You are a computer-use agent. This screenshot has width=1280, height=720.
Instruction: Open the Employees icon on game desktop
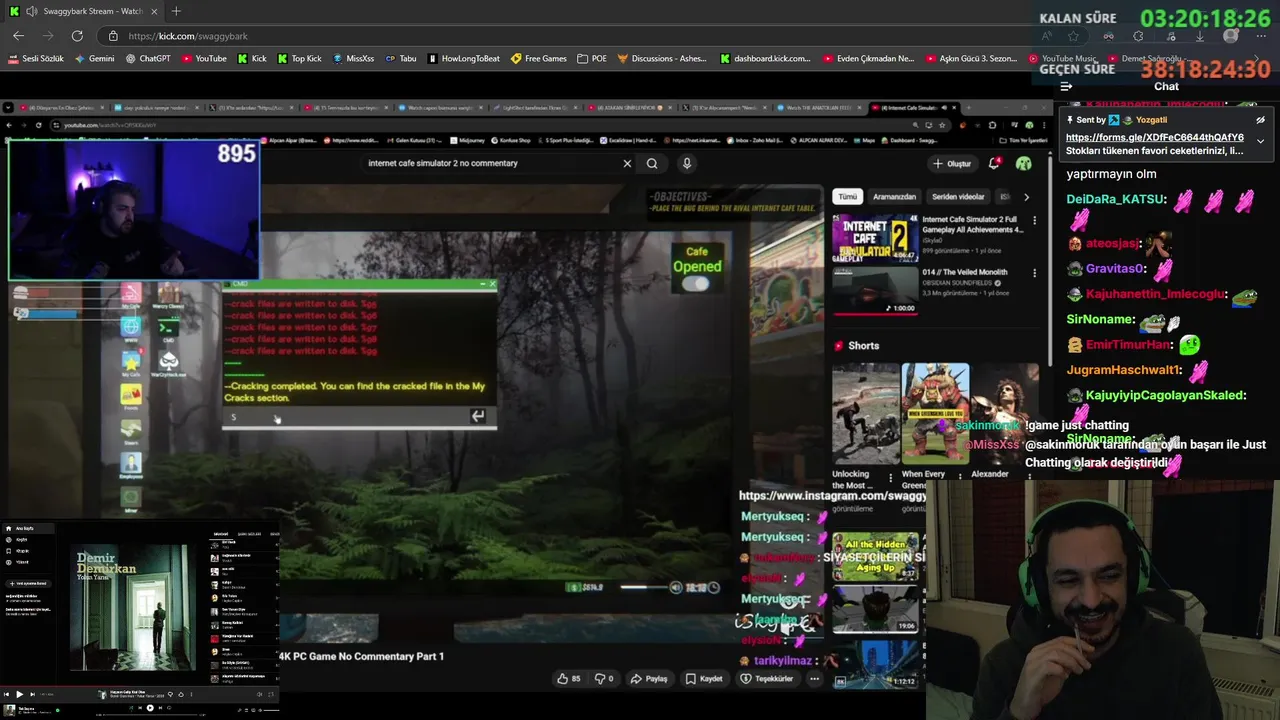point(131,463)
